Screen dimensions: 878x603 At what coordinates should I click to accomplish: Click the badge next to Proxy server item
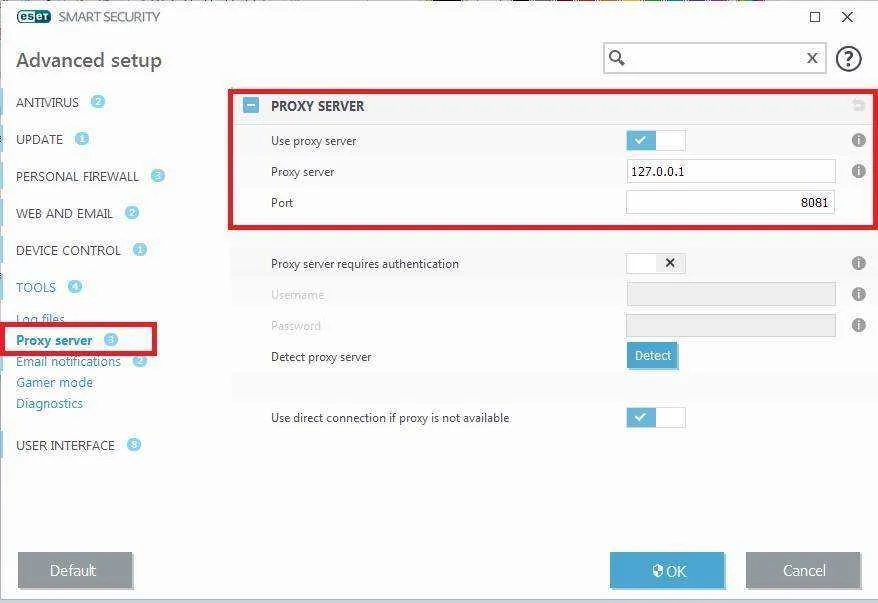tap(111, 339)
